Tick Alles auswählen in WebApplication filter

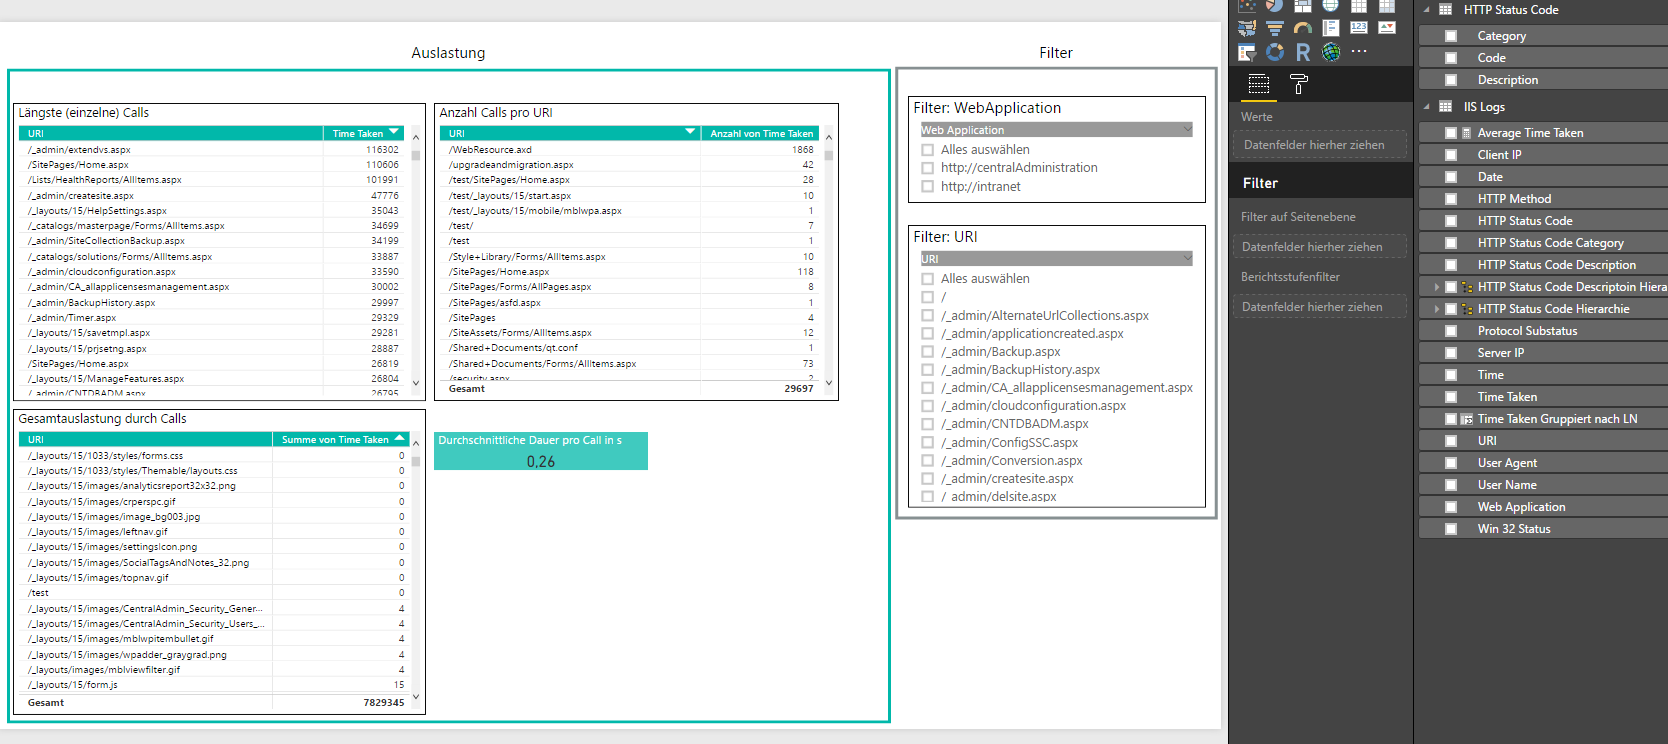927,150
